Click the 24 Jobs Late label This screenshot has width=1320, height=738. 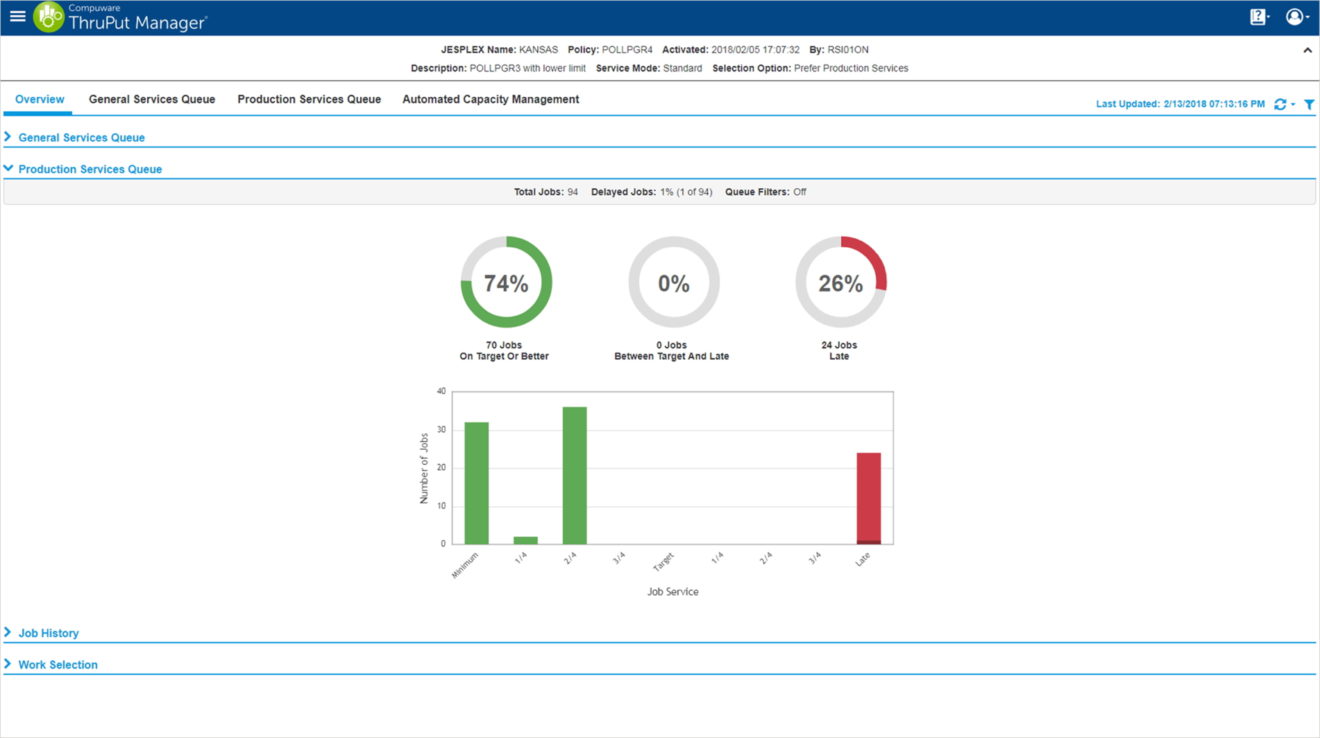[x=839, y=351]
